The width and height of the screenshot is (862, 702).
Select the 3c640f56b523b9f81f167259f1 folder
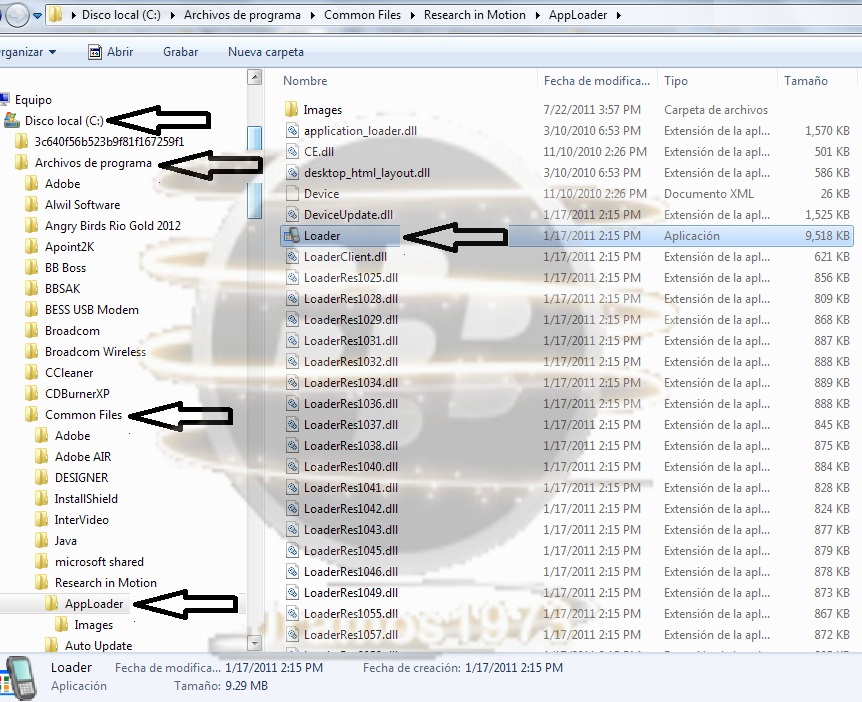coord(109,141)
